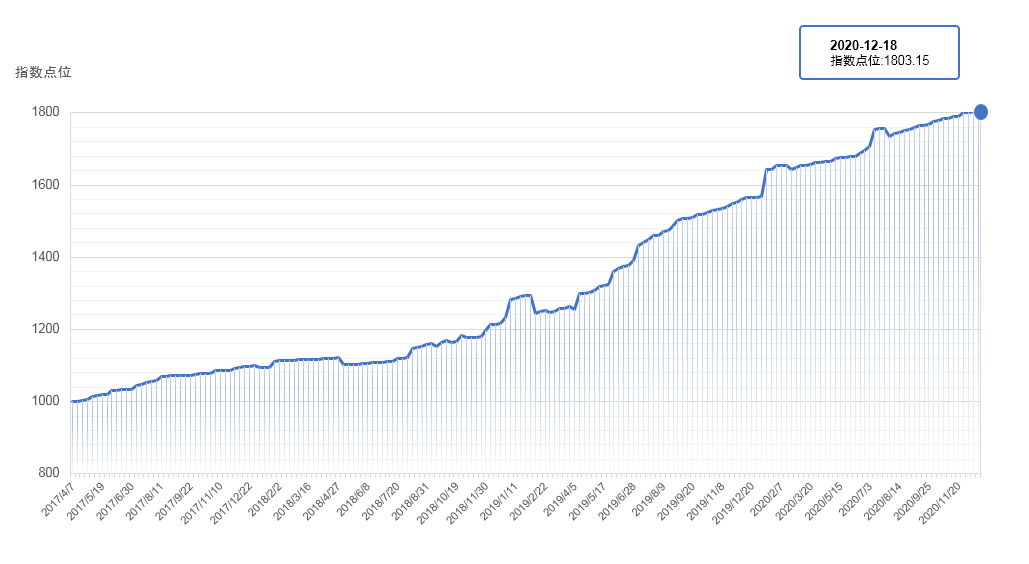
Task: Click x-axis date 2020/9/25
Action: [912, 502]
